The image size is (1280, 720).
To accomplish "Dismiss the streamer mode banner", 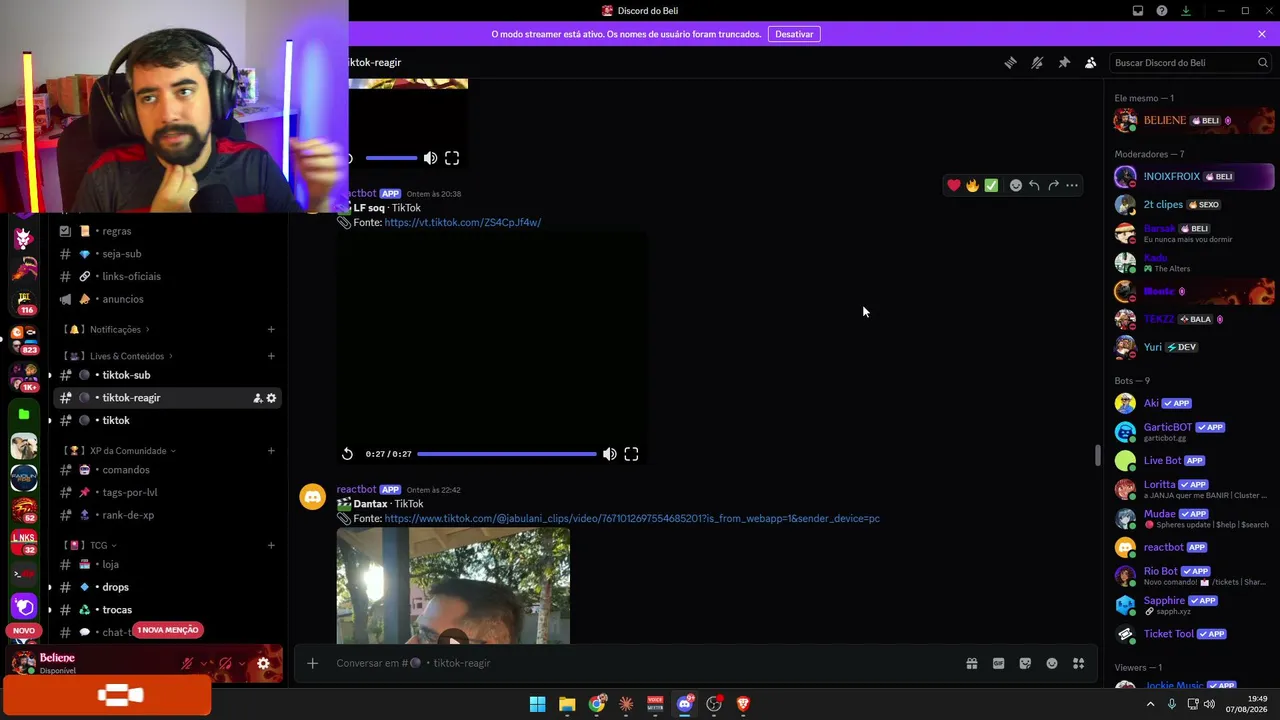I will click(x=1262, y=34).
